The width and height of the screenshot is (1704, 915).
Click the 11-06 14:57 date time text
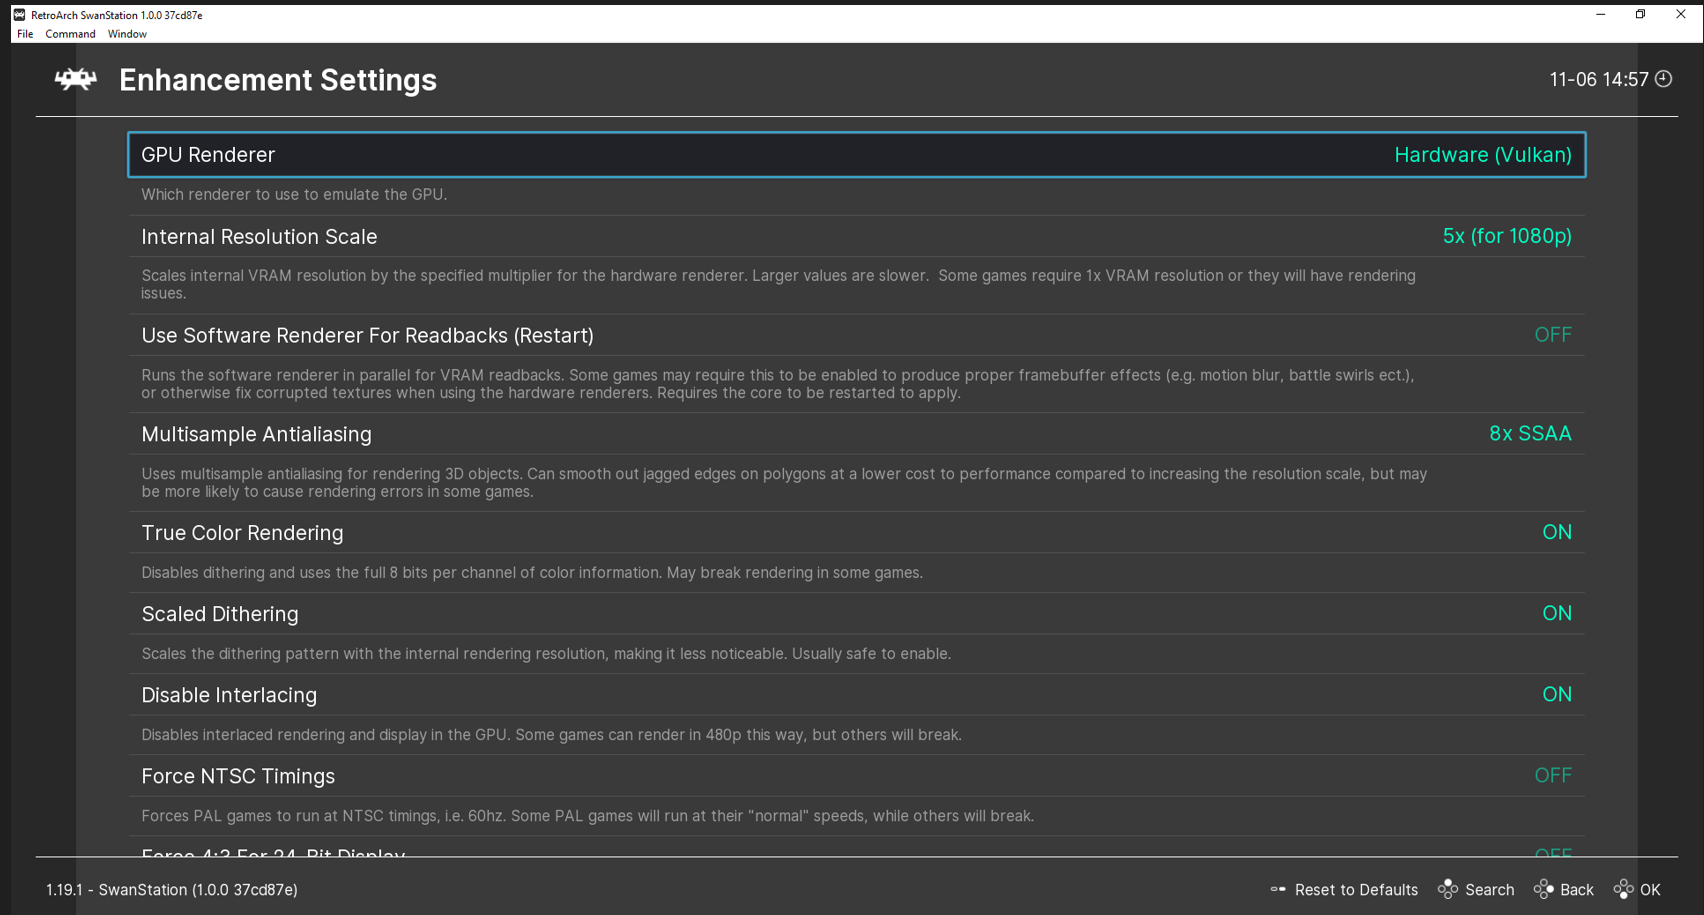coord(1599,79)
